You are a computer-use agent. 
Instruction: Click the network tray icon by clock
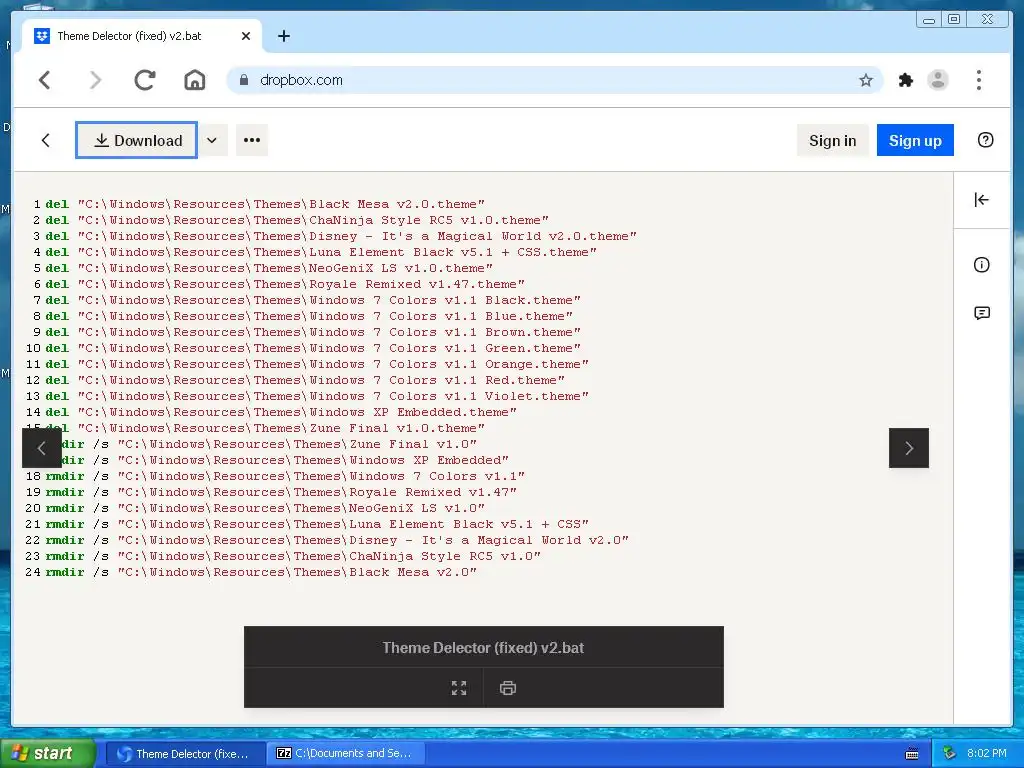click(949, 754)
